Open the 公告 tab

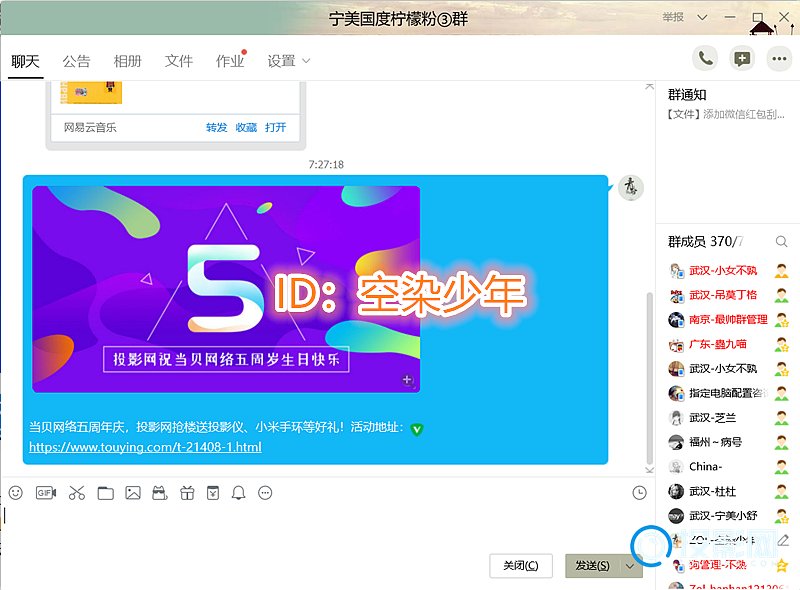pos(77,61)
